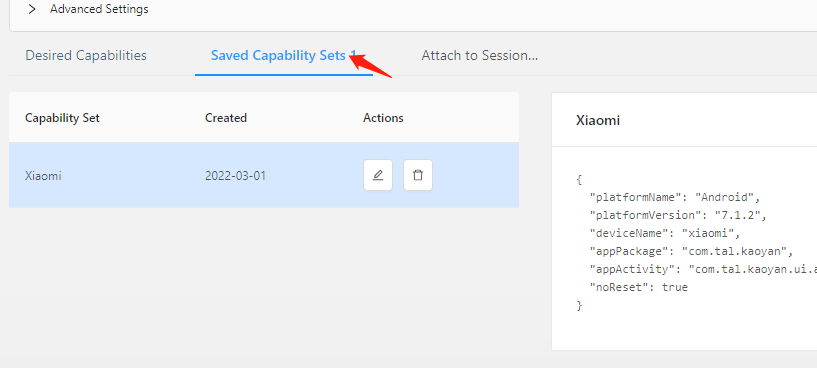This screenshot has width=817, height=368.
Task: Click the Xiaomi title in the details panel
Action: coord(598,120)
